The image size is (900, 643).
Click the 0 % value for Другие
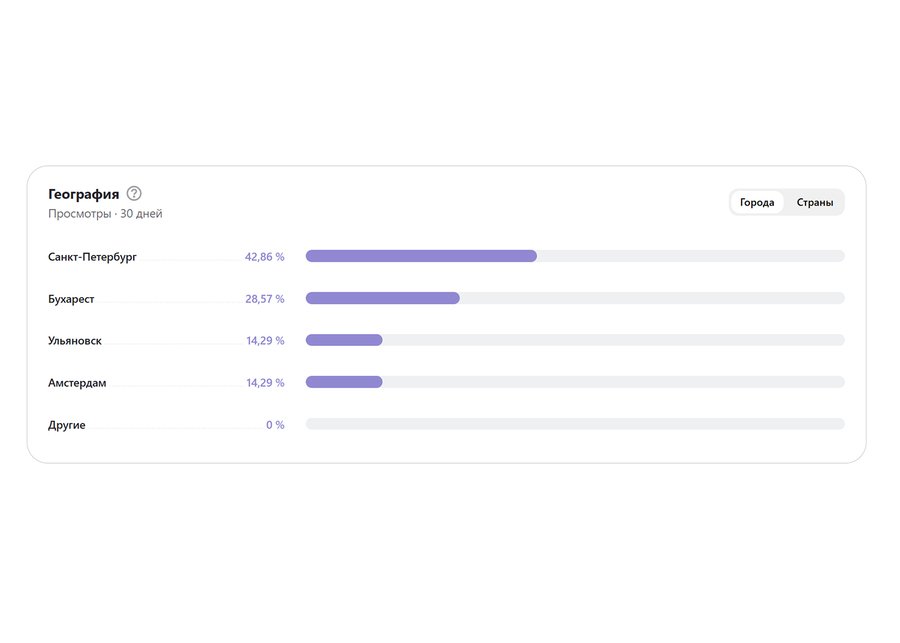click(x=275, y=425)
